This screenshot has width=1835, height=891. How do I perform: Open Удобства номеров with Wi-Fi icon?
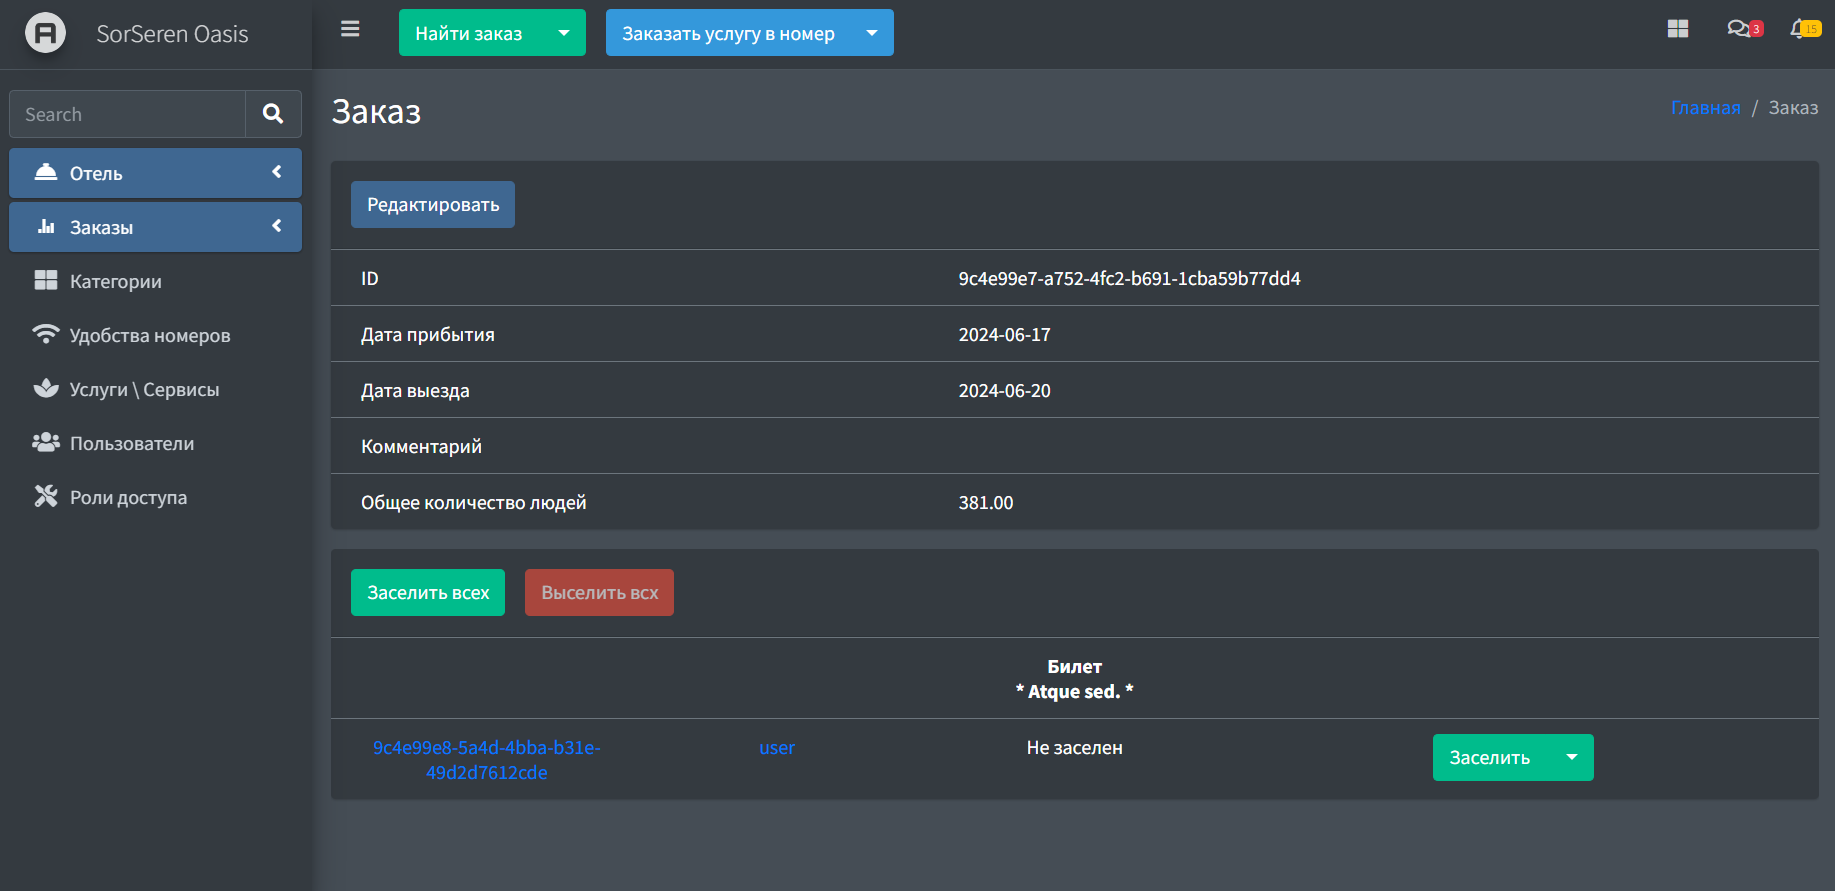pos(149,335)
